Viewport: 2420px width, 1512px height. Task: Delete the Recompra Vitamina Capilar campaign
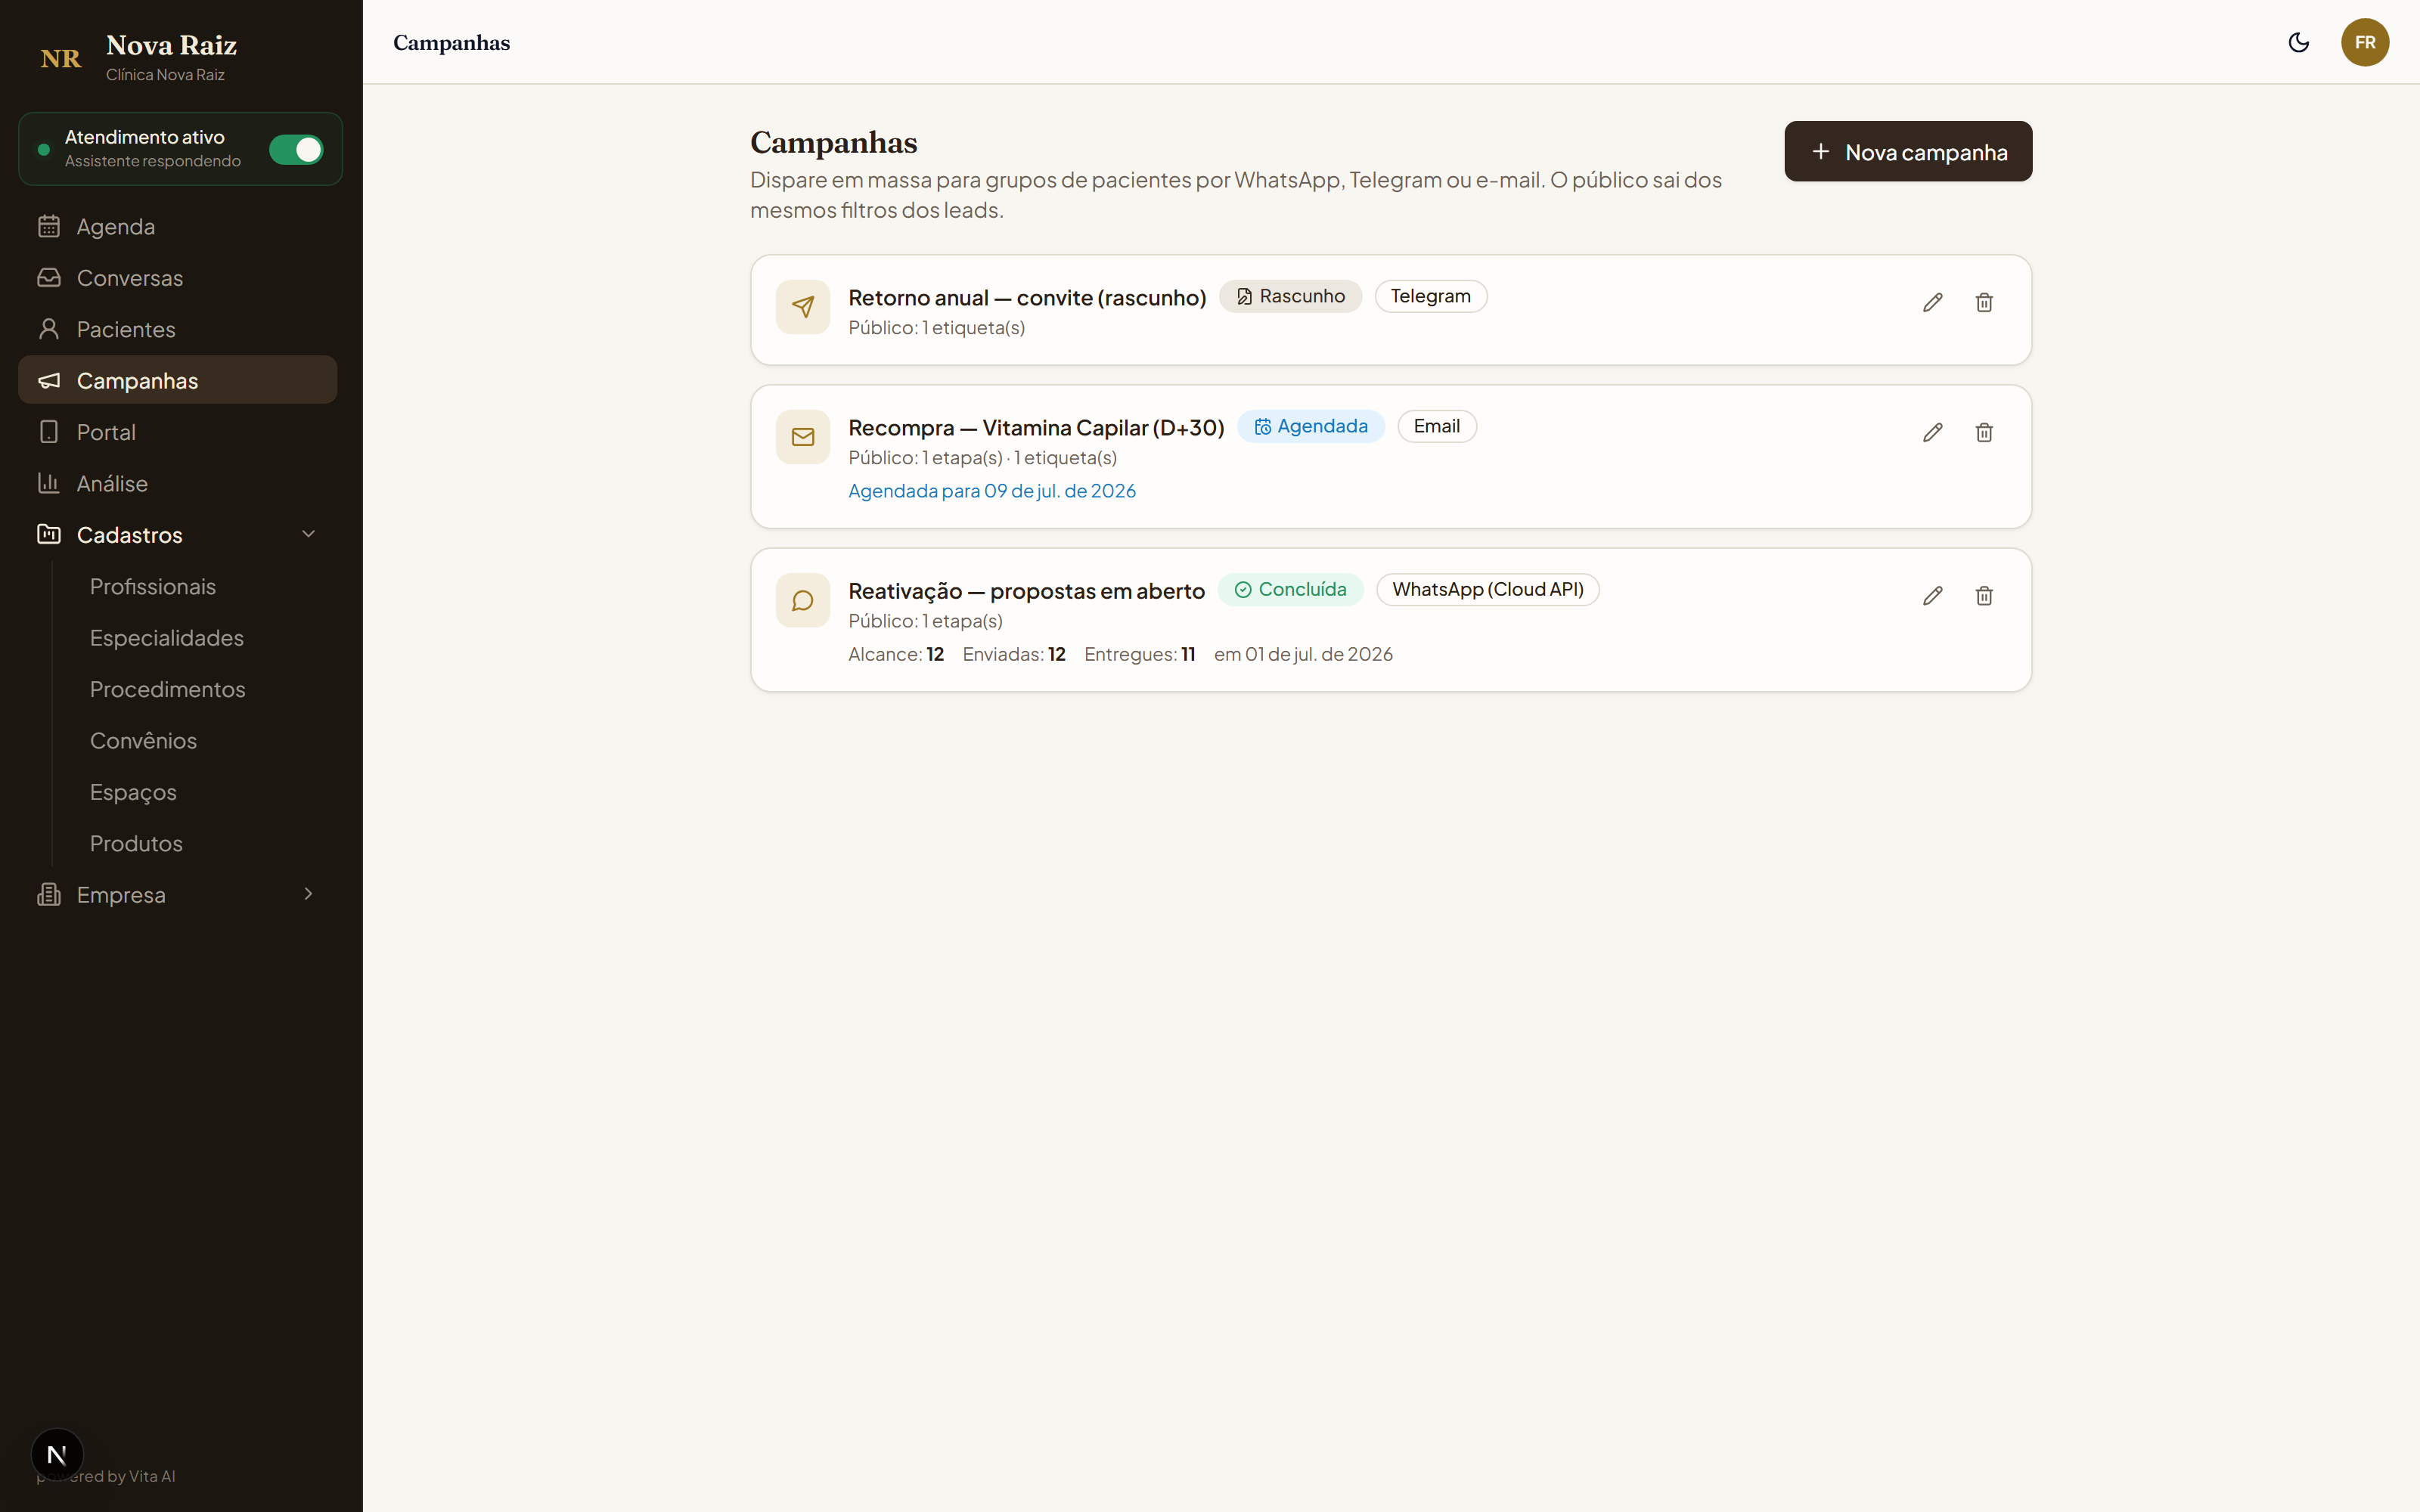point(1984,432)
